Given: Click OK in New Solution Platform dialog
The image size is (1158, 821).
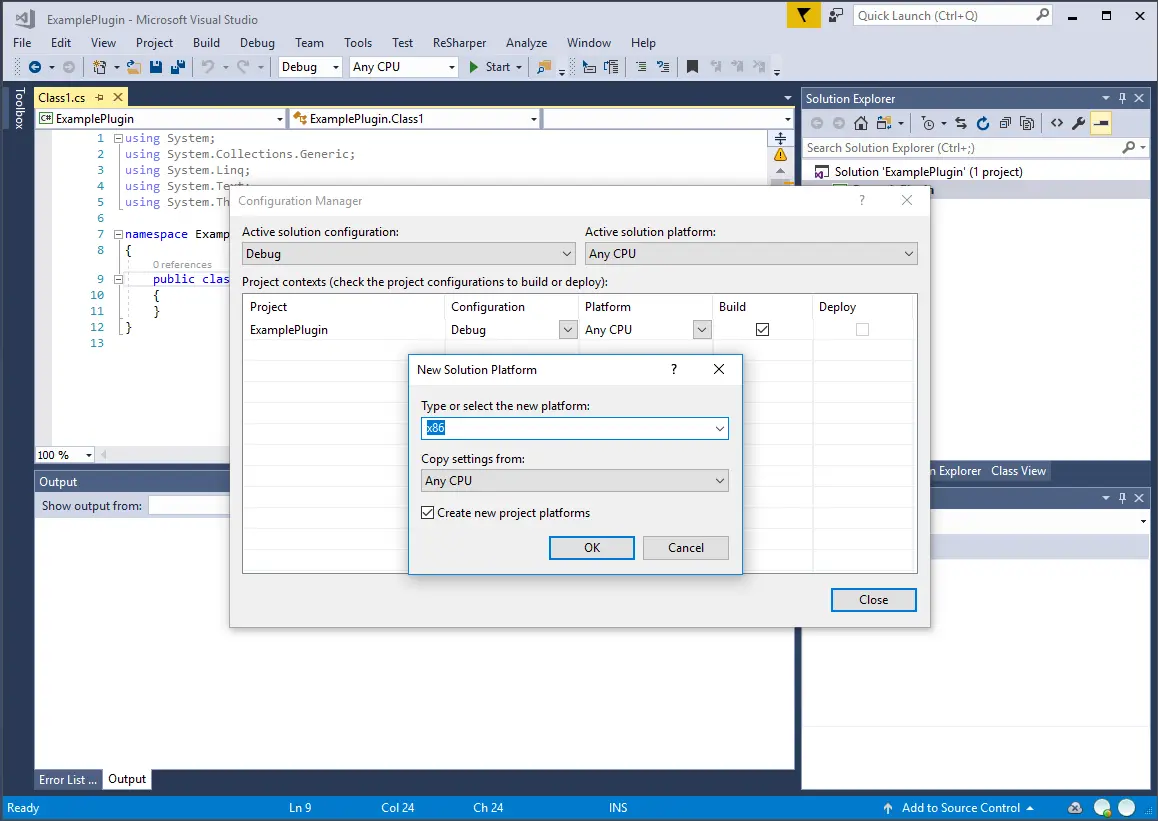Looking at the screenshot, I should pyautogui.click(x=592, y=548).
